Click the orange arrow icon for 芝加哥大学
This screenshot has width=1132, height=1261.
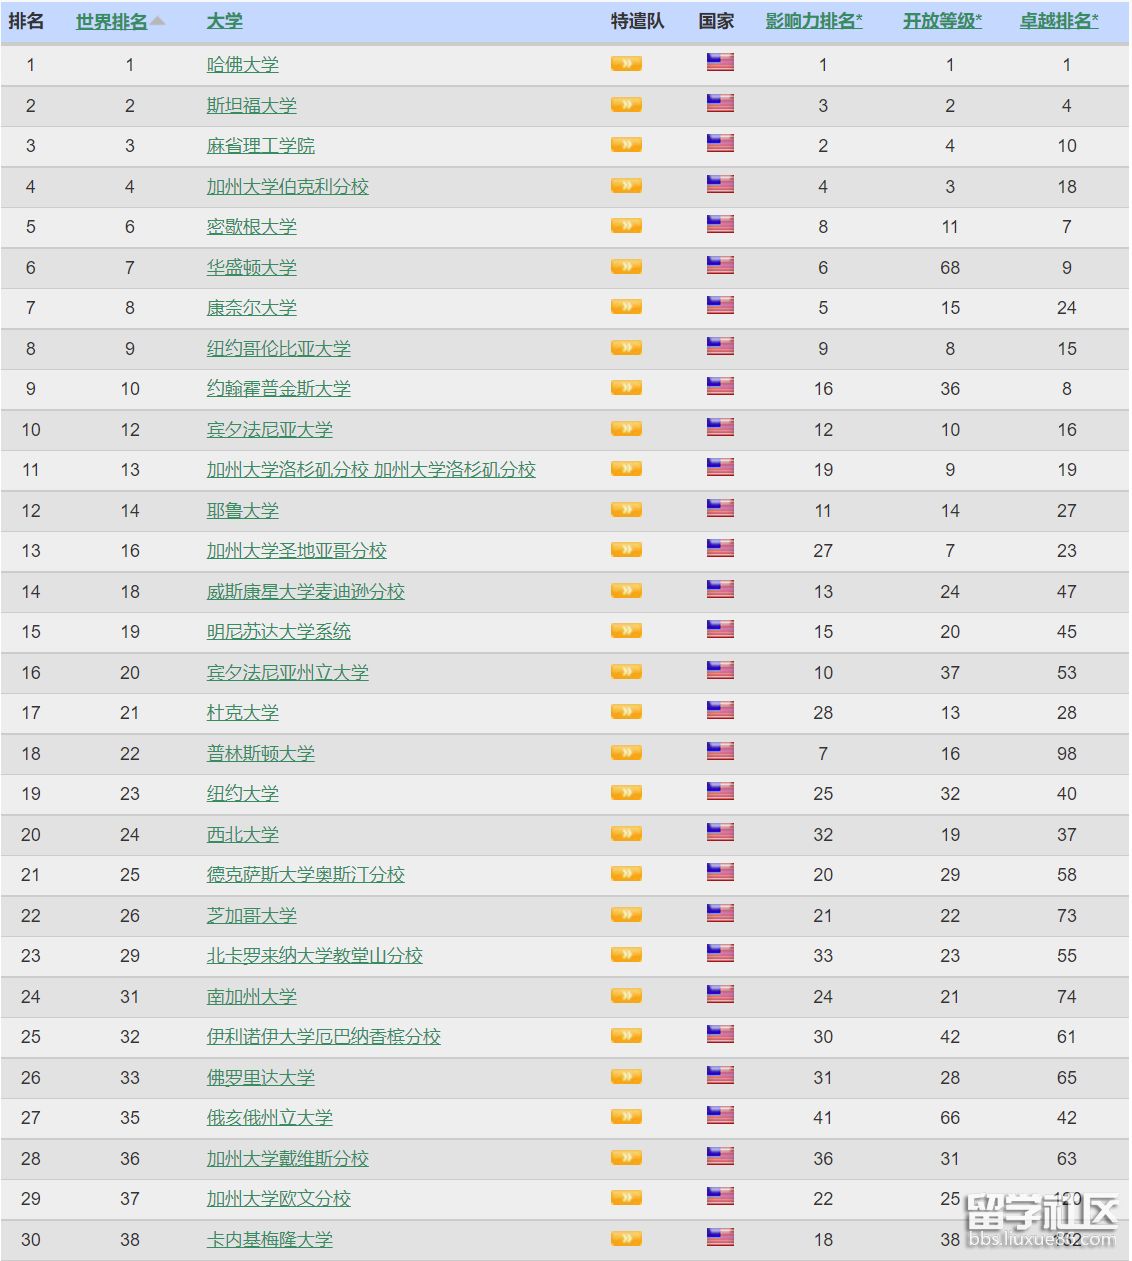click(626, 914)
